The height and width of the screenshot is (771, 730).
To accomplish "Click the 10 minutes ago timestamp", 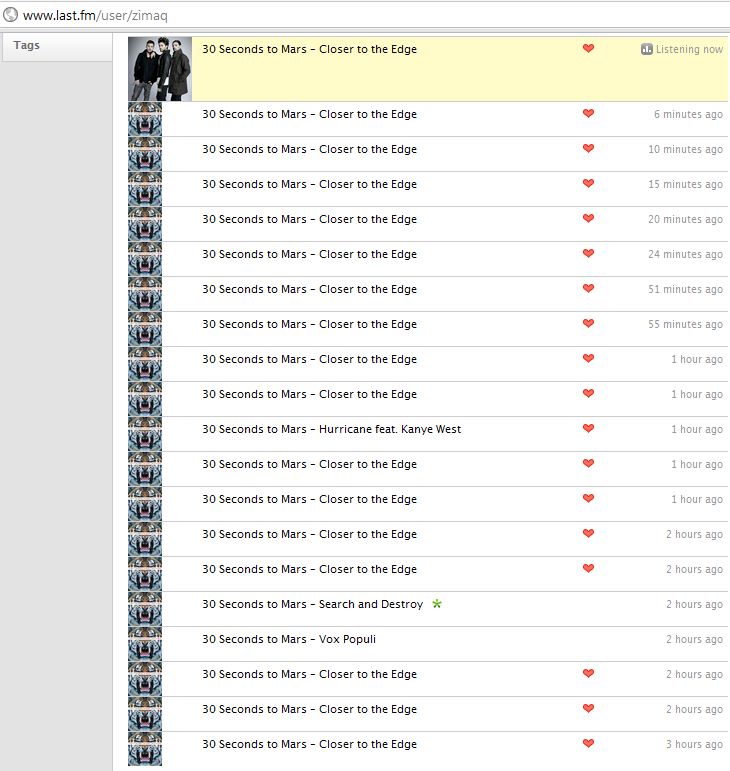I will (685, 149).
